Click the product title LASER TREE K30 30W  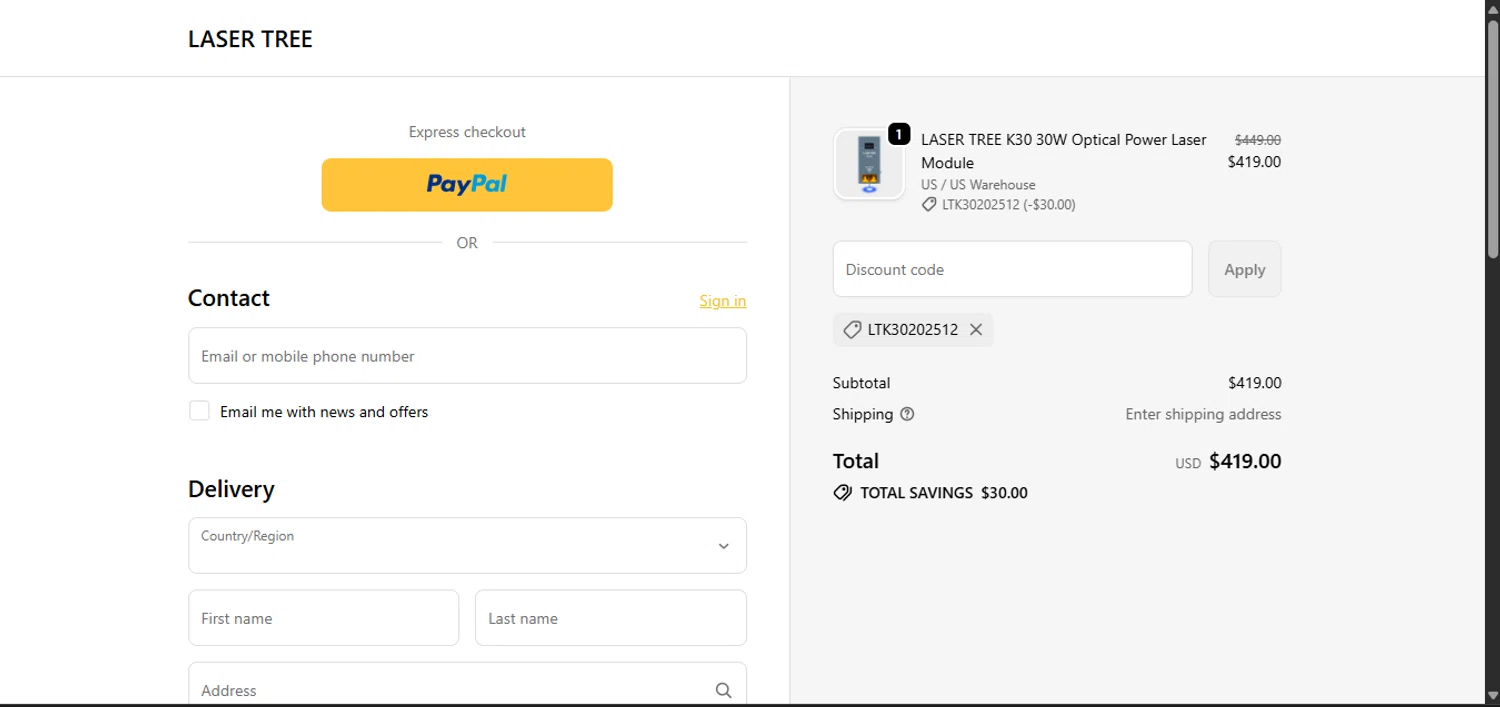click(1063, 151)
